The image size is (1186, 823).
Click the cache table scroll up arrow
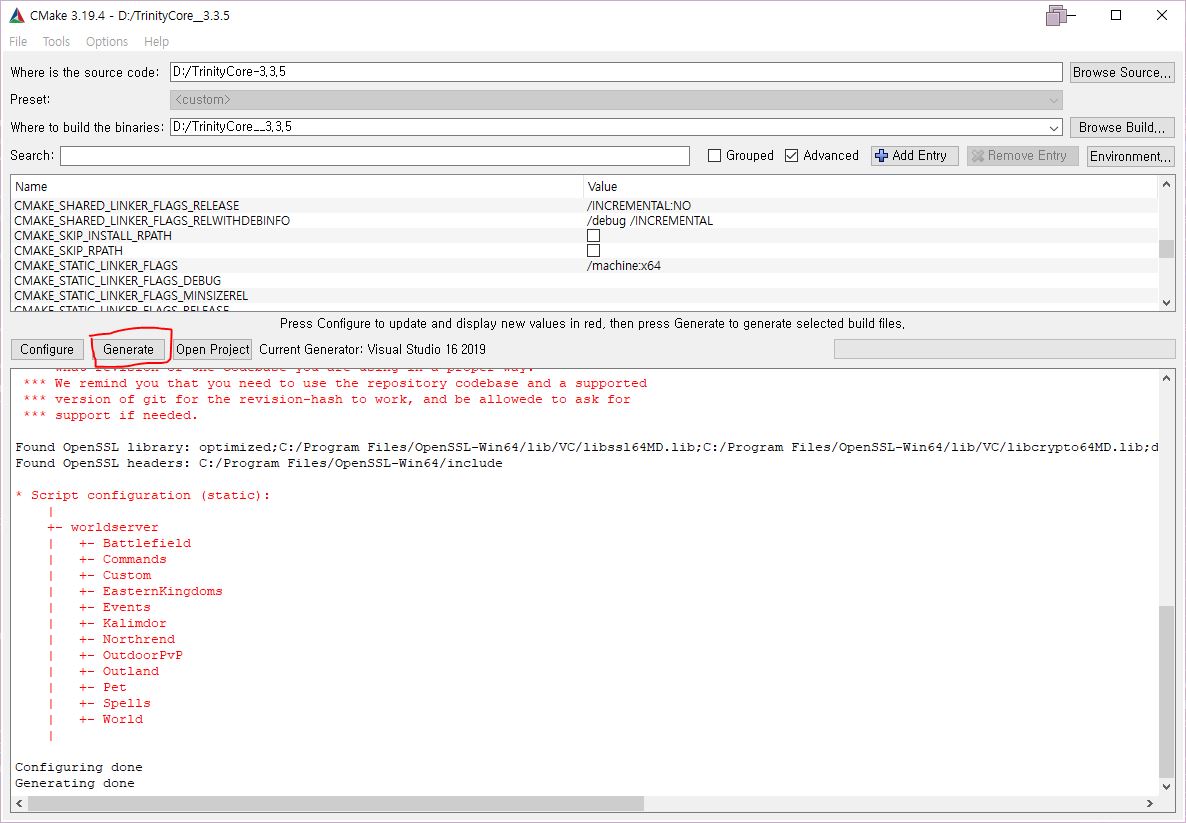coord(1166,184)
